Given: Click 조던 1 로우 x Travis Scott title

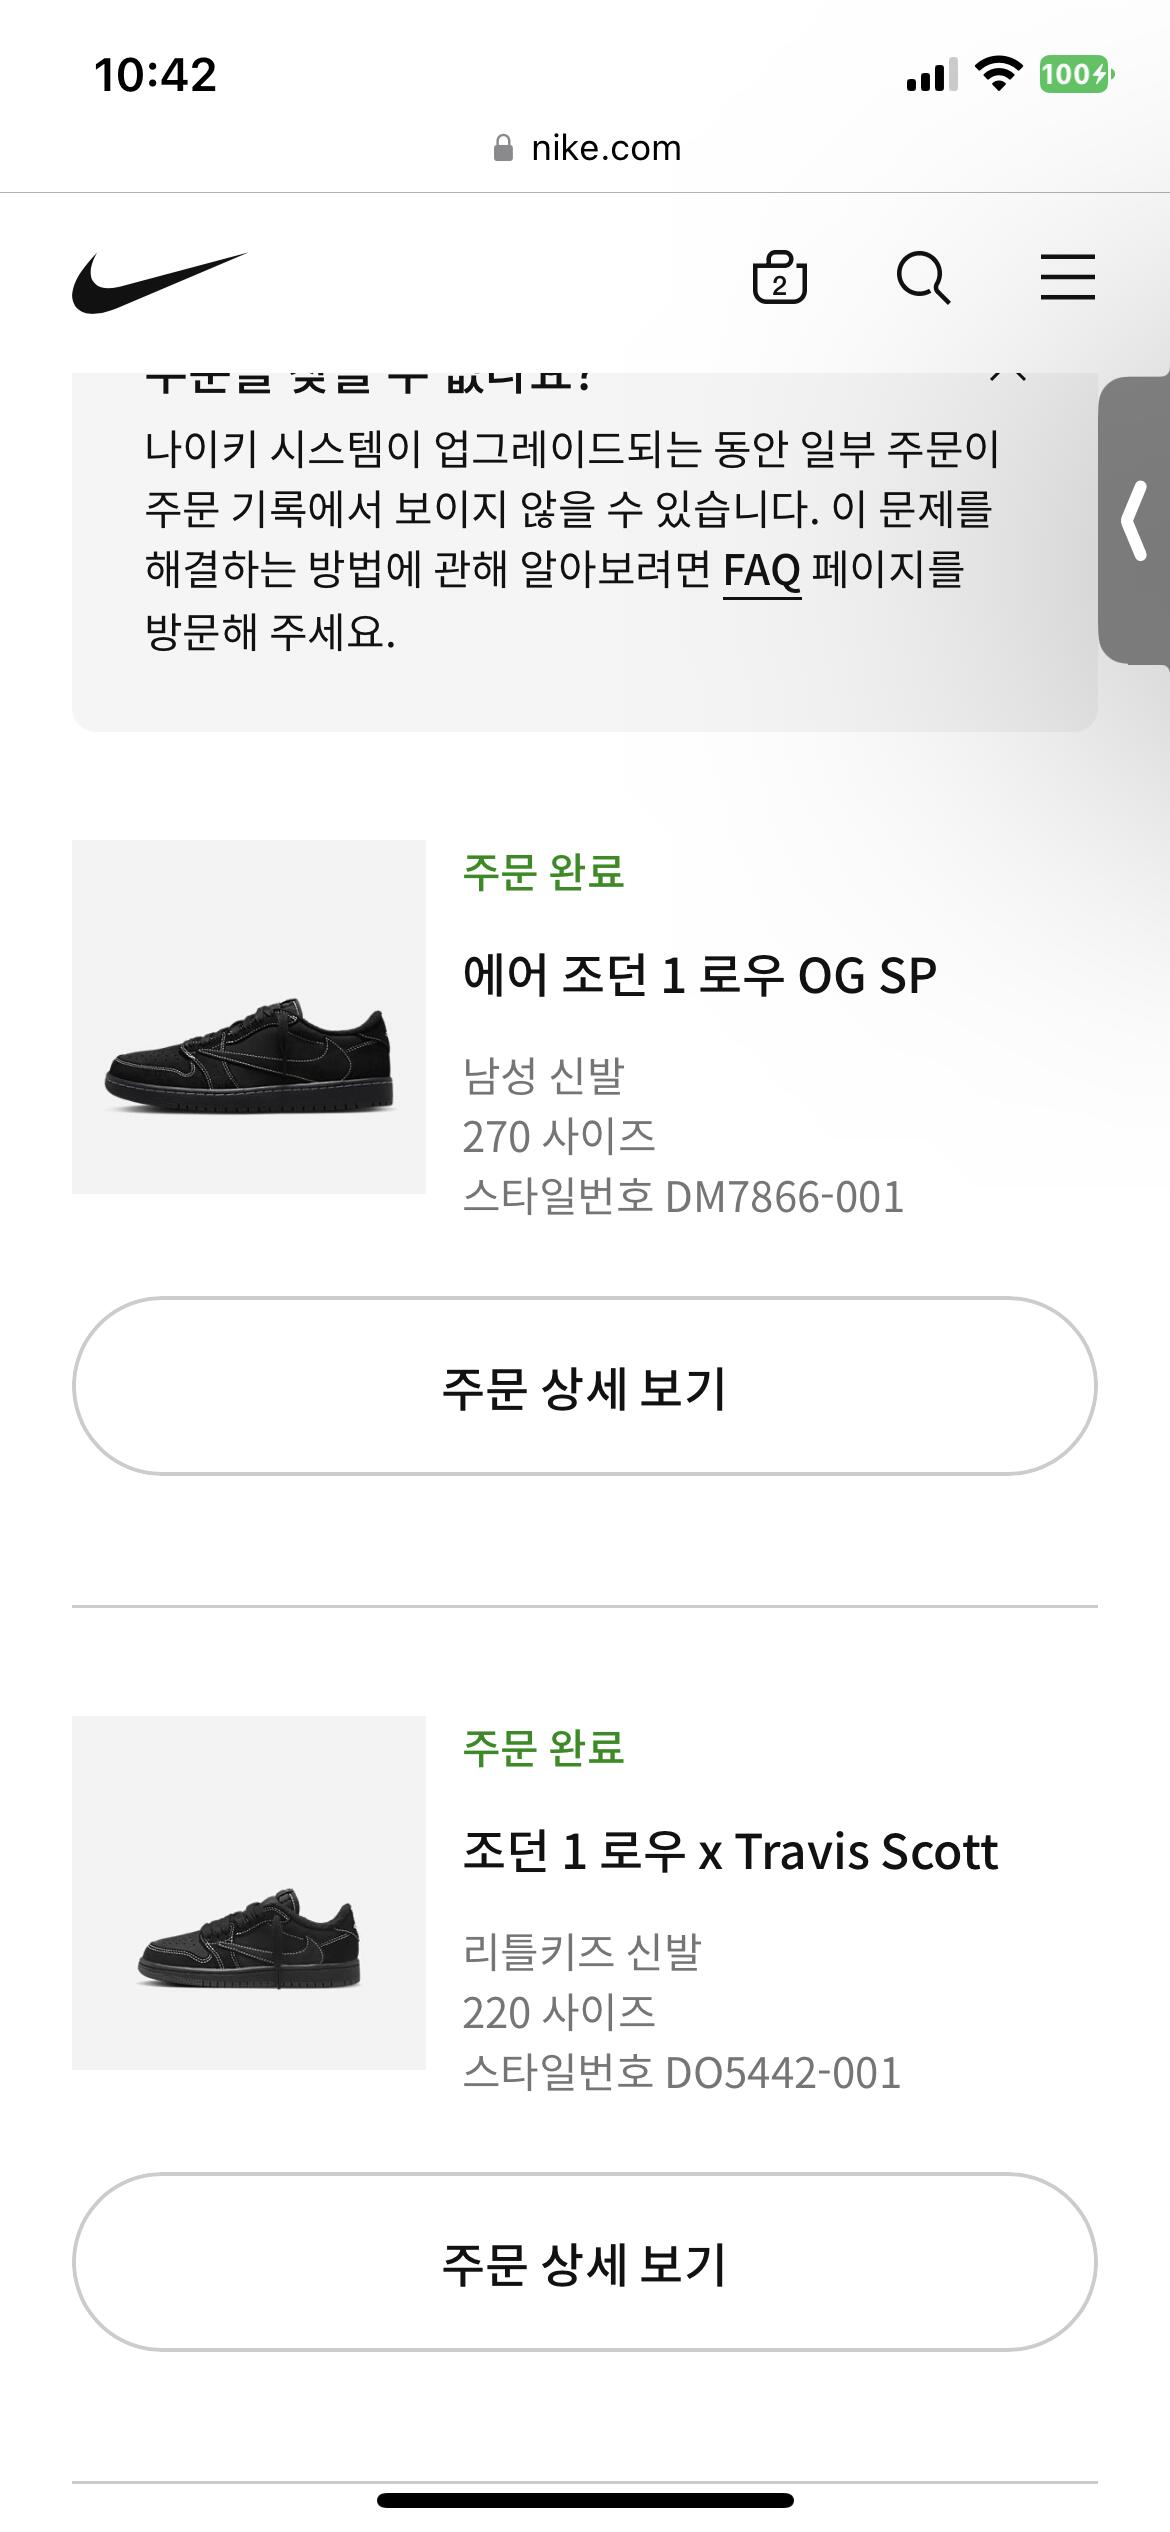Looking at the screenshot, I should [730, 1851].
